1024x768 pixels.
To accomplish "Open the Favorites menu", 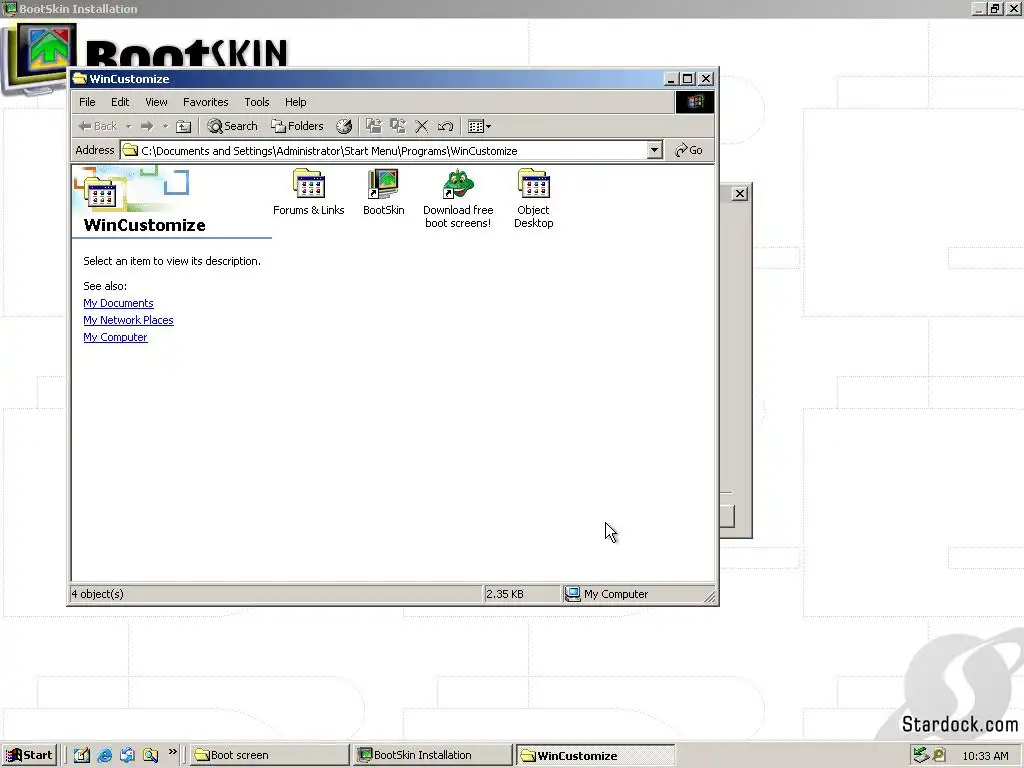I will 206,102.
